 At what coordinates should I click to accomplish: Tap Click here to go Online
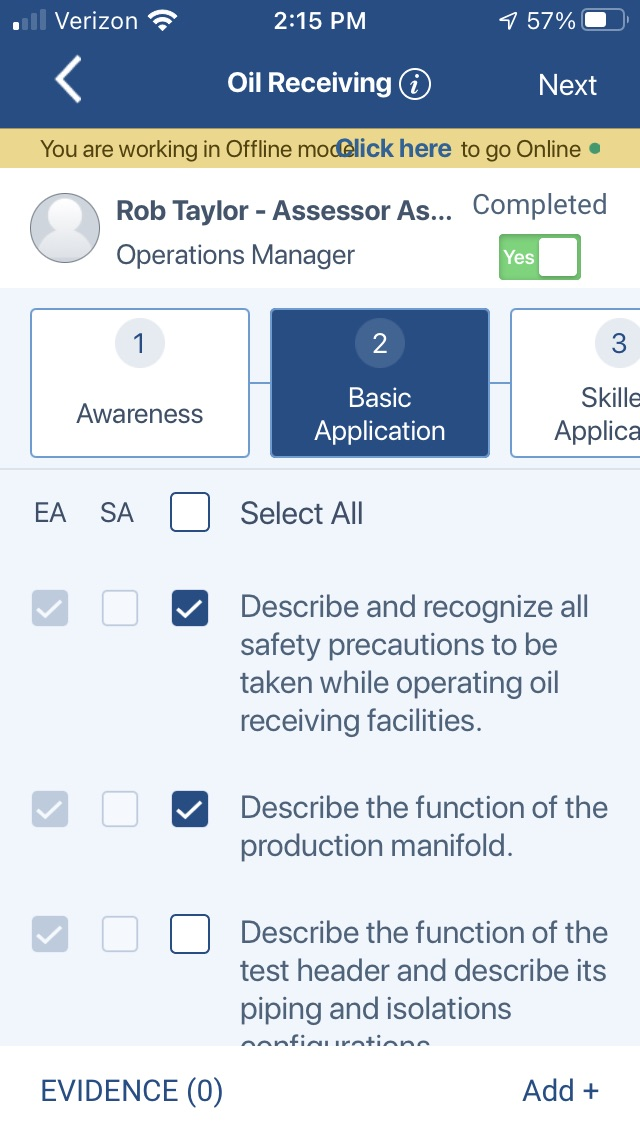[394, 149]
